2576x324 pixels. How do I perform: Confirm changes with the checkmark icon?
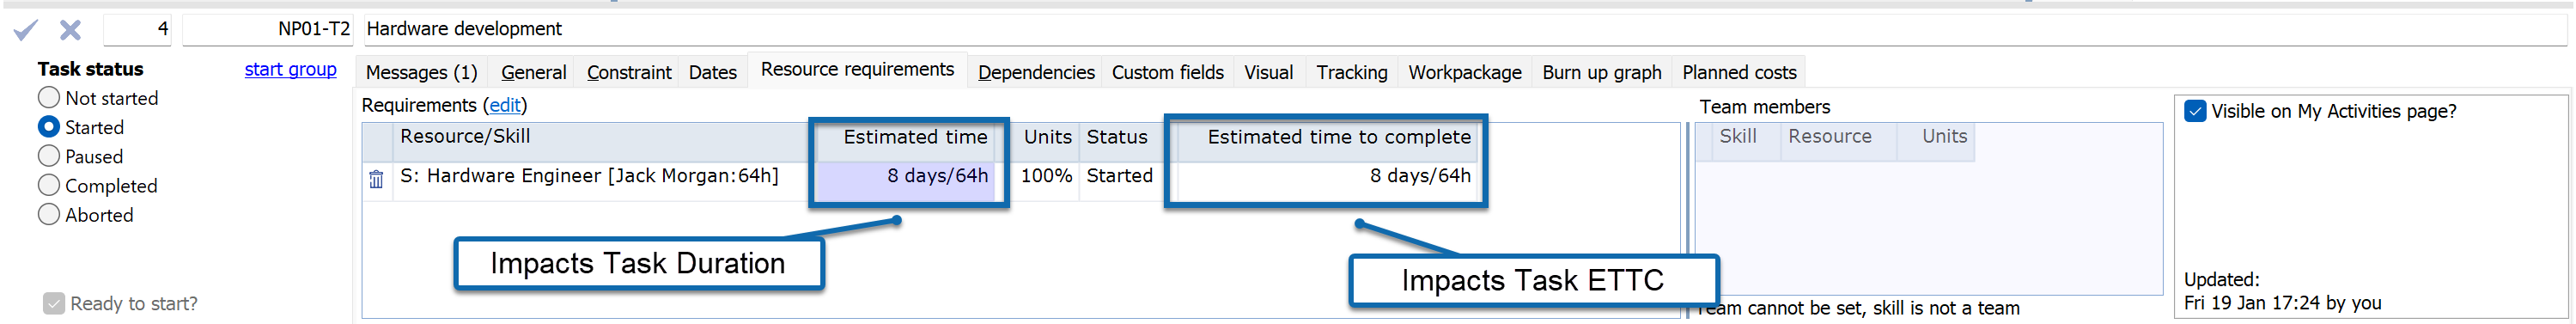[25, 30]
